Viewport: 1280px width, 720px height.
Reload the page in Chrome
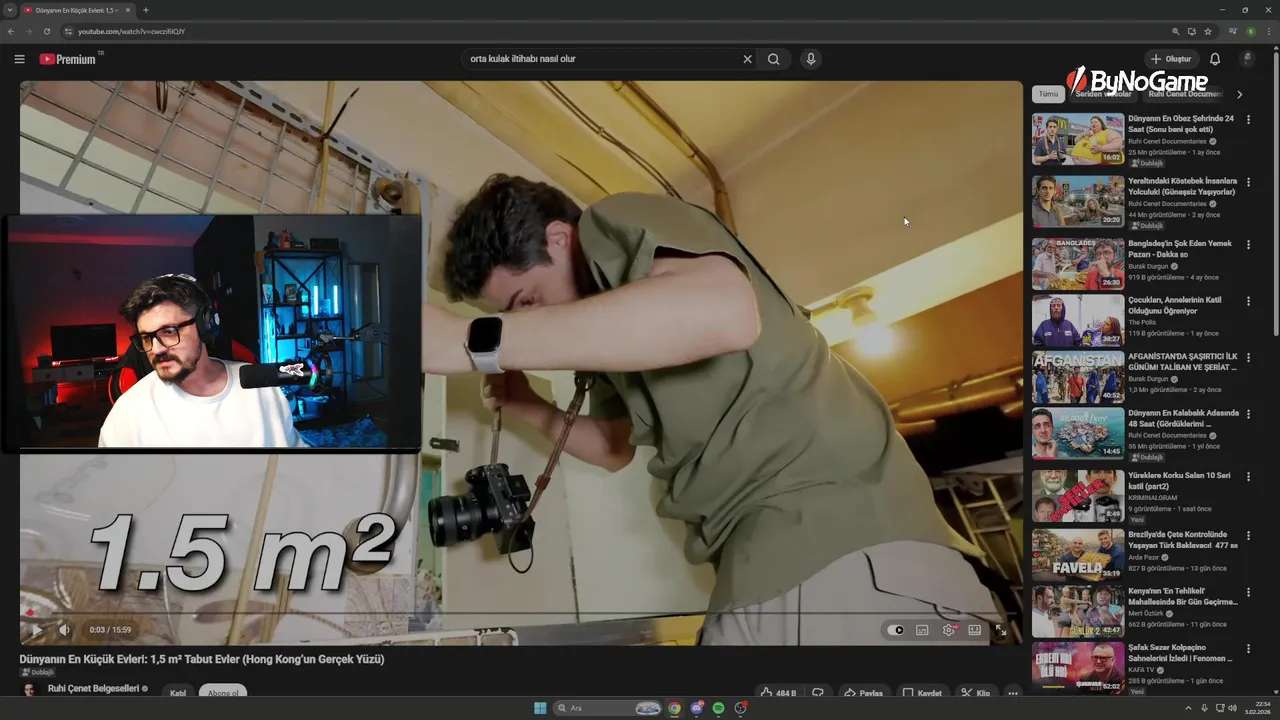pyautogui.click(x=46, y=31)
